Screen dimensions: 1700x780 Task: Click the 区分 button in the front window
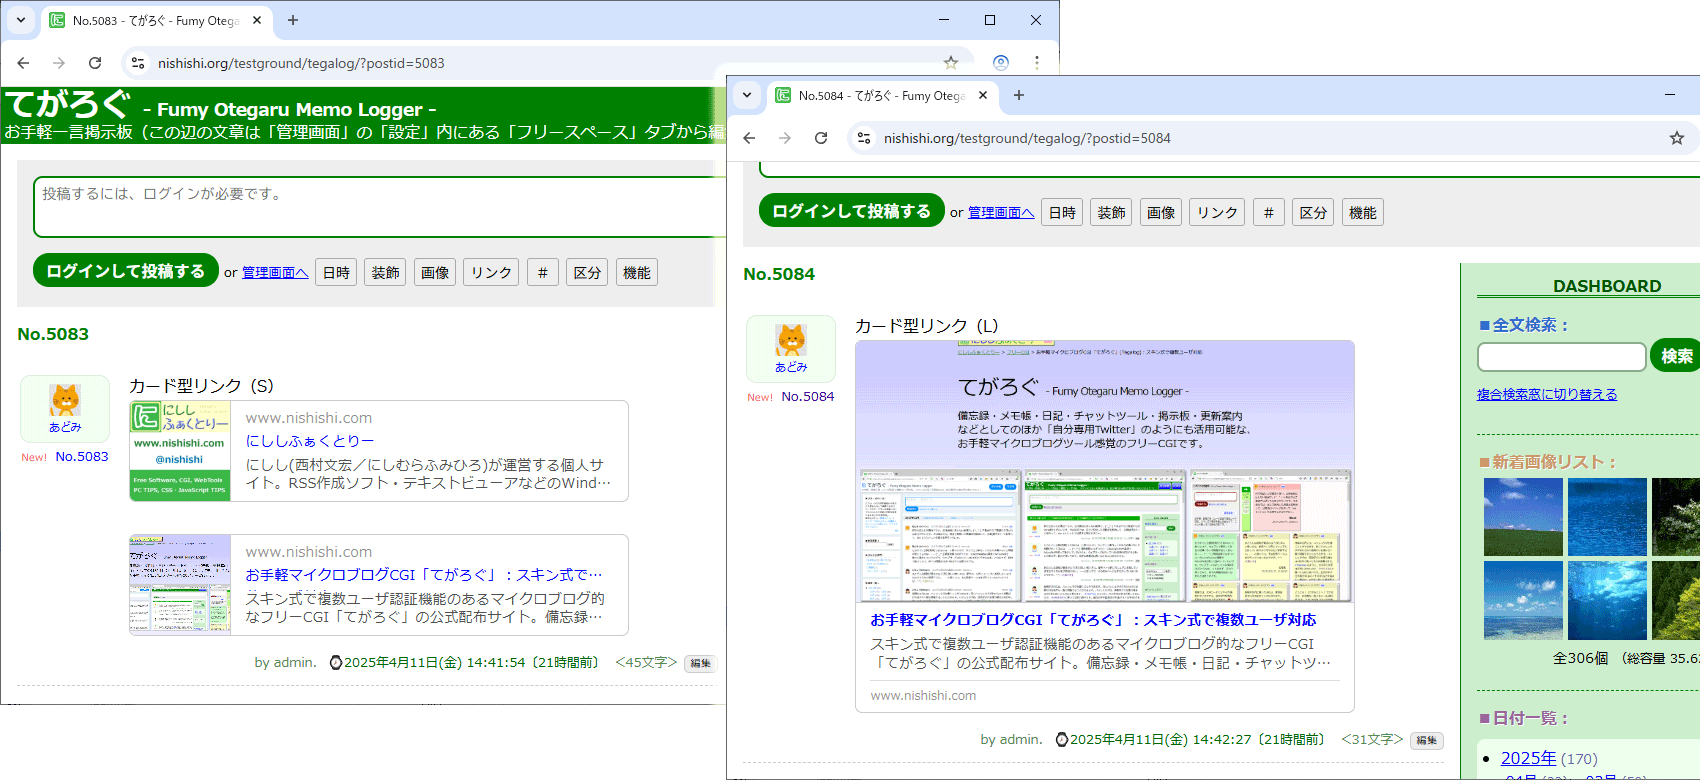pos(1313,212)
